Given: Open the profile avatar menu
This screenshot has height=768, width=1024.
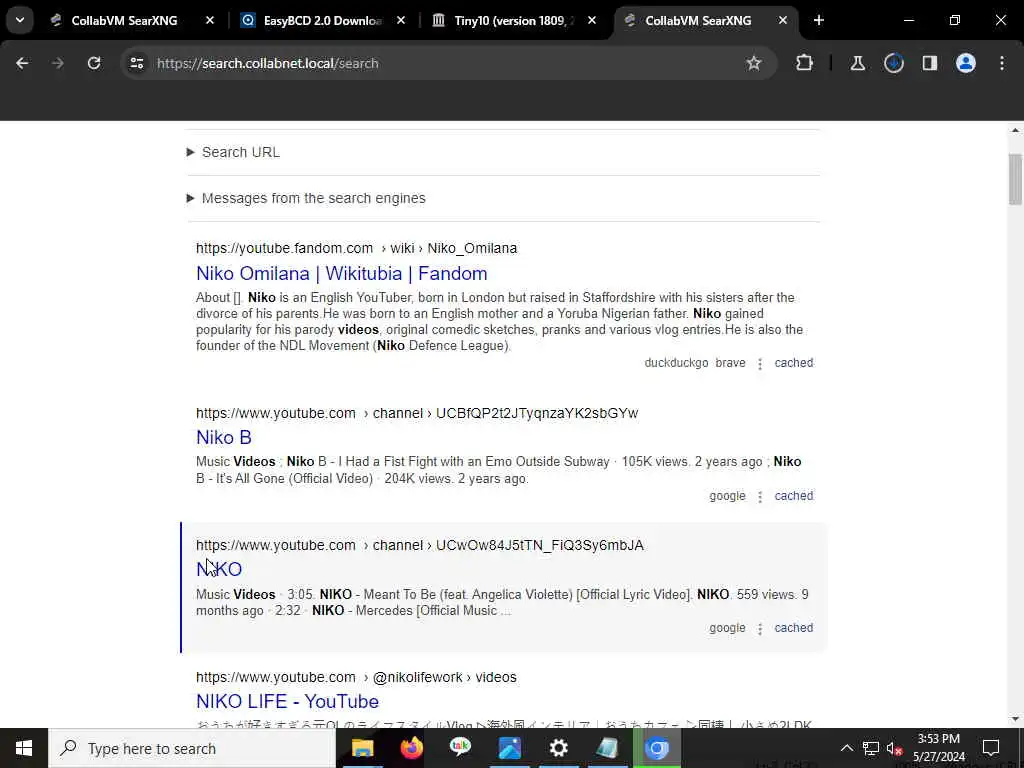Looking at the screenshot, I should coord(966,63).
